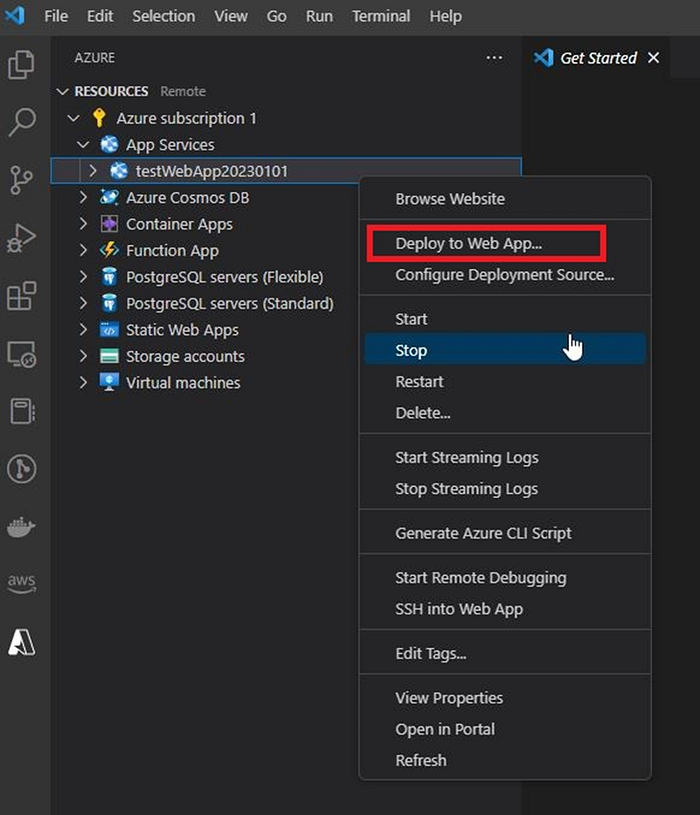This screenshot has width=700, height=815.
Task: Select Stop Streaming Logs
Action: (x=505, y=489)
